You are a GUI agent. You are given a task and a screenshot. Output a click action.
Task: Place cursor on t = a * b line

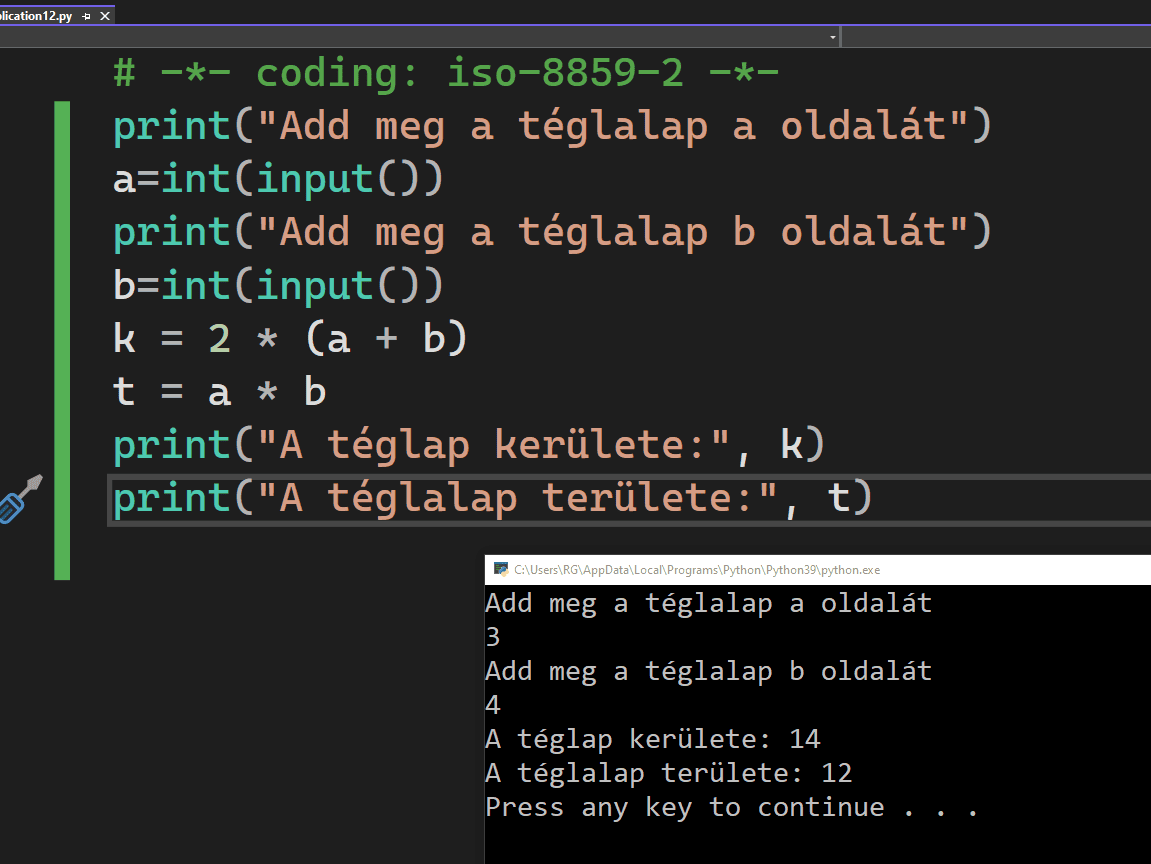click(x=220, y=392)
